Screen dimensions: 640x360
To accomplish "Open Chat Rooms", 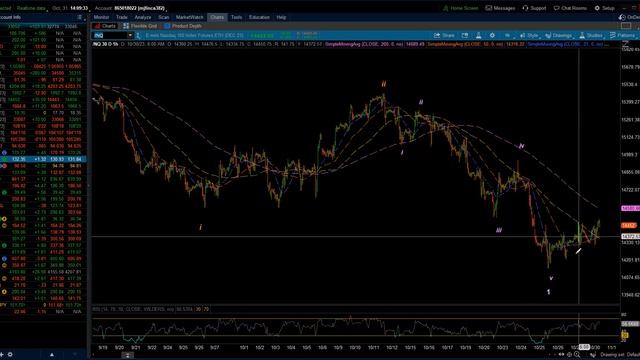I will pyautogui.click(x=570, y=8).
